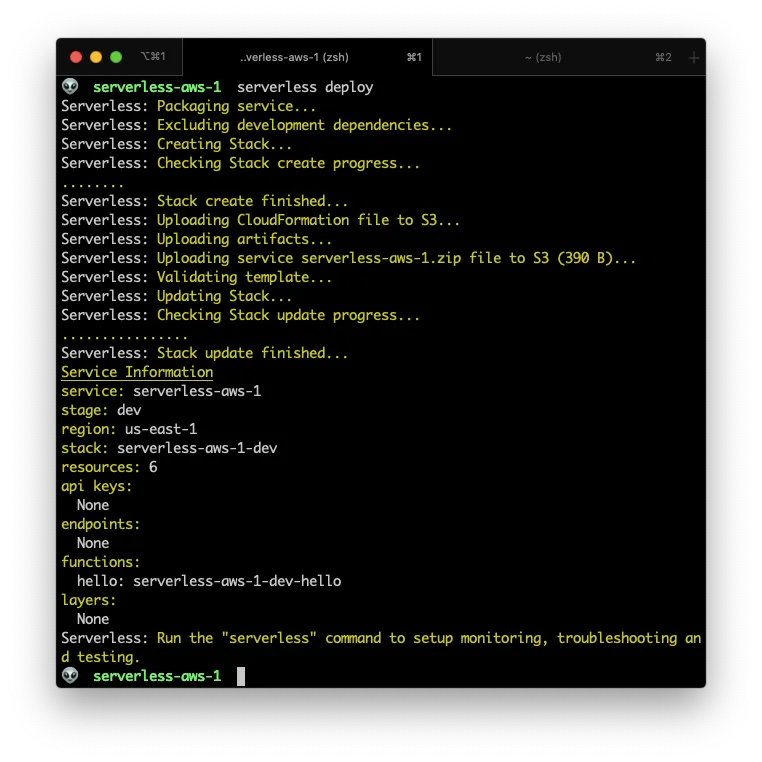Click the 'resources: 6' line
The width and height of the screenshot is (762, 762).
click(109, 467)
